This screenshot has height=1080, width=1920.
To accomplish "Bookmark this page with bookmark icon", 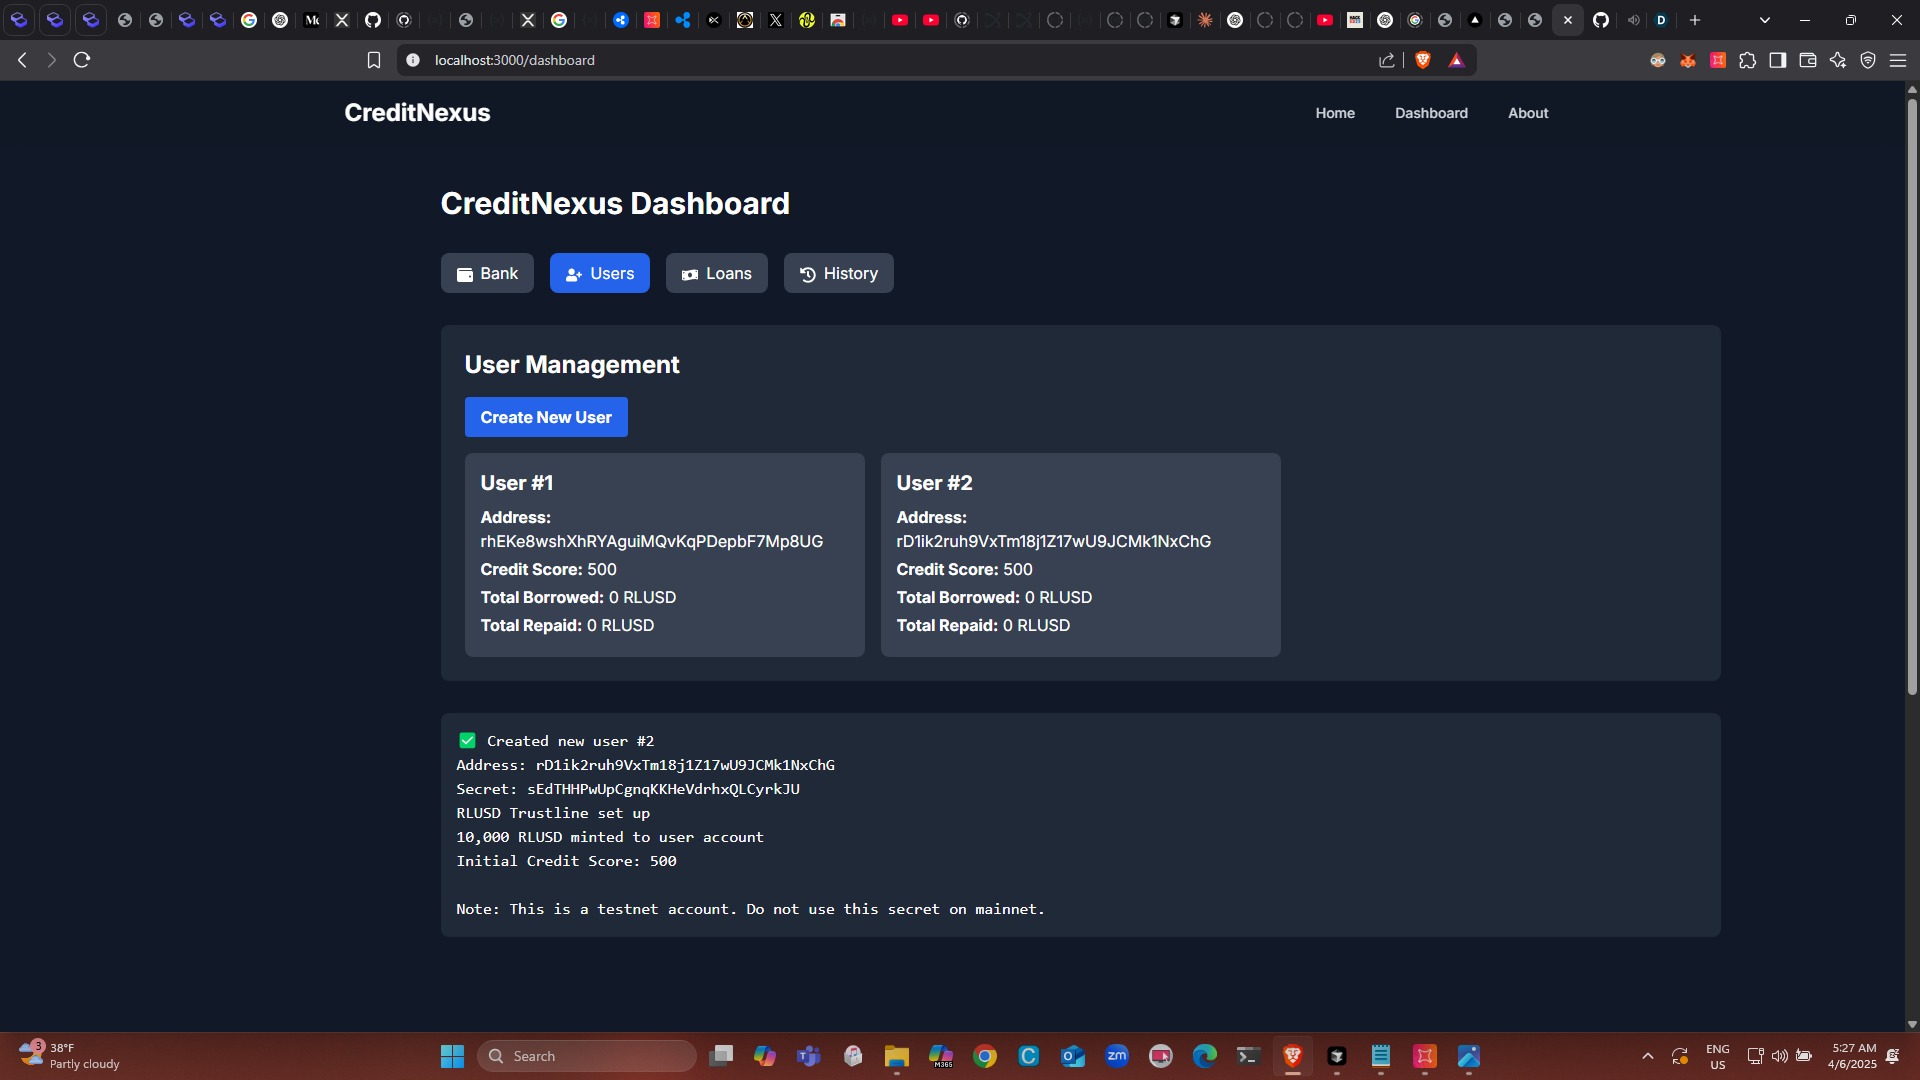I will (374, 60).
